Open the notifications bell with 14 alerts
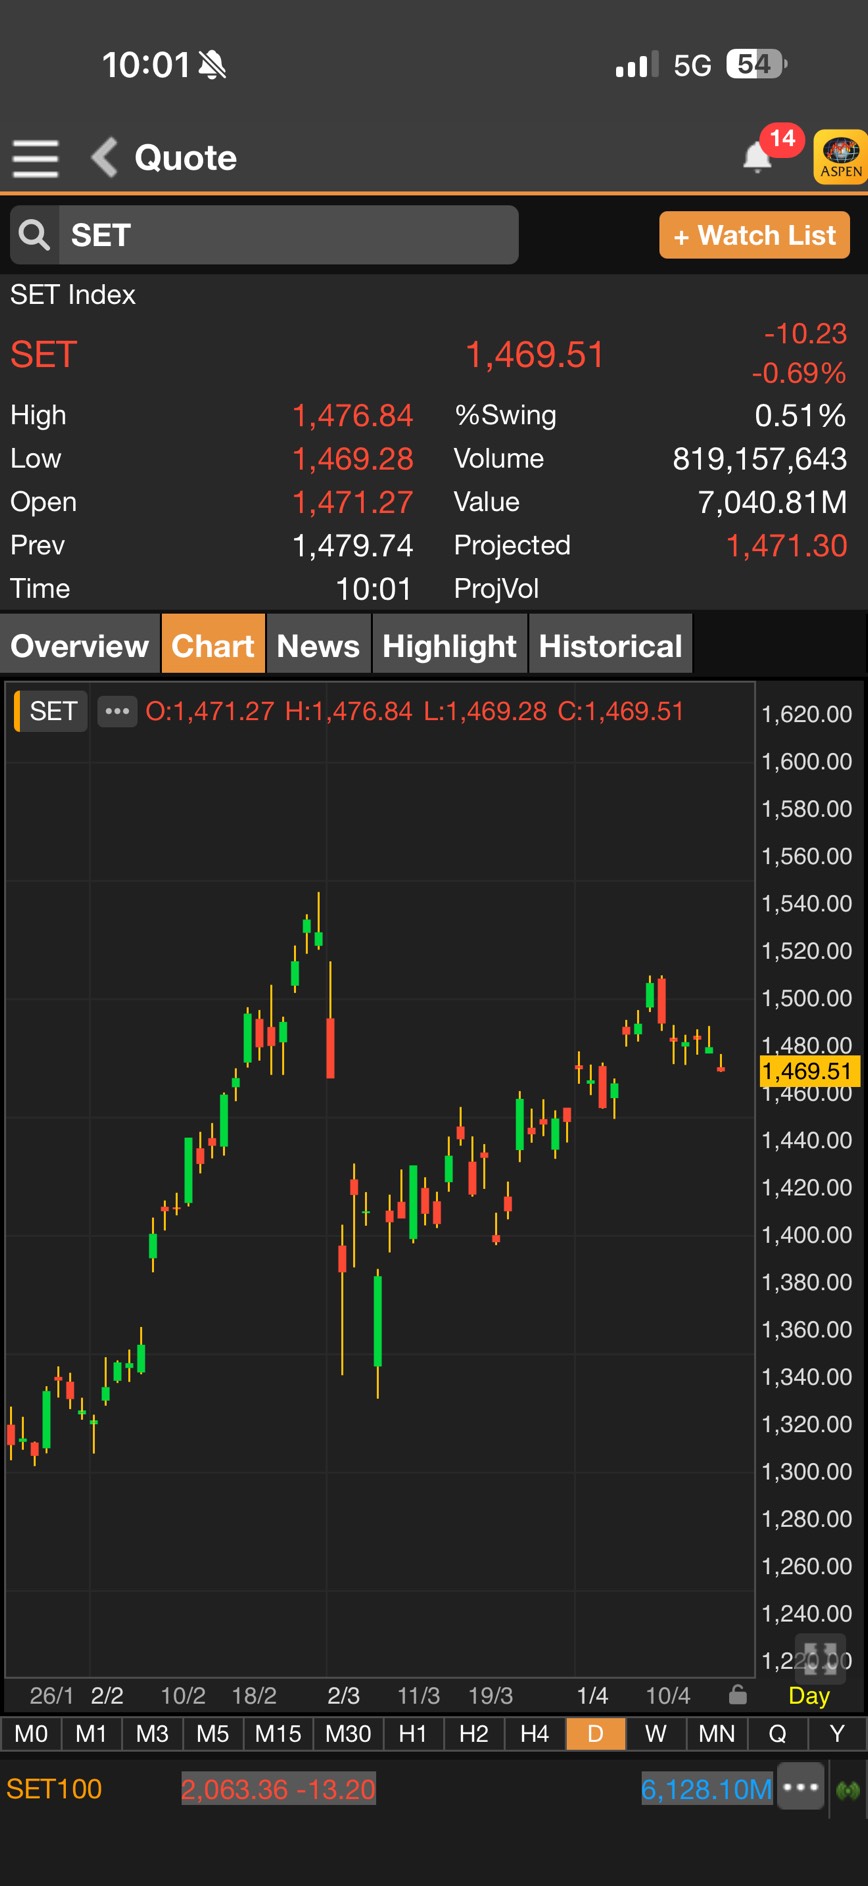This screenshot has width=868, height=1886. click(x=758, y=157)
